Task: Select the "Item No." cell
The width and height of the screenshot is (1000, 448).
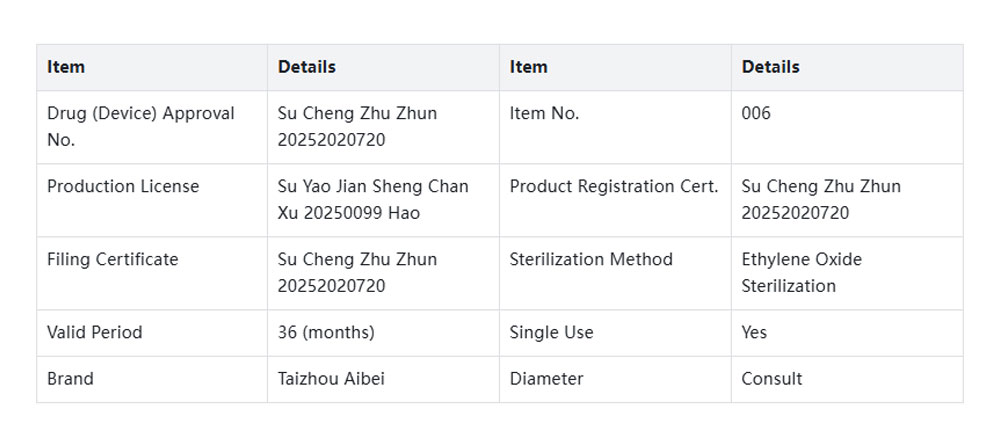Action: [x=544, y=113]
